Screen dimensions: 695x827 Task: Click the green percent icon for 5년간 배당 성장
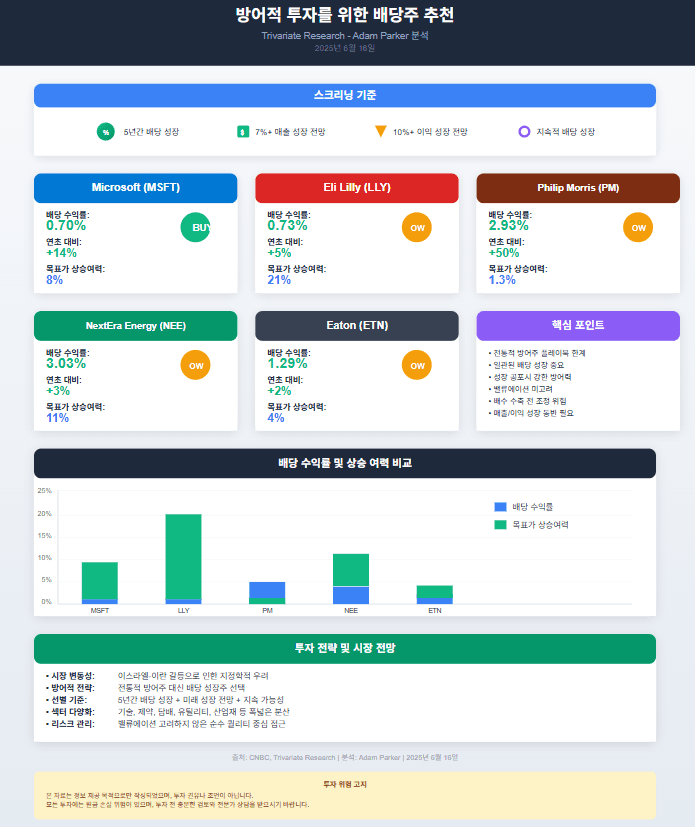(x=106, y=132)
